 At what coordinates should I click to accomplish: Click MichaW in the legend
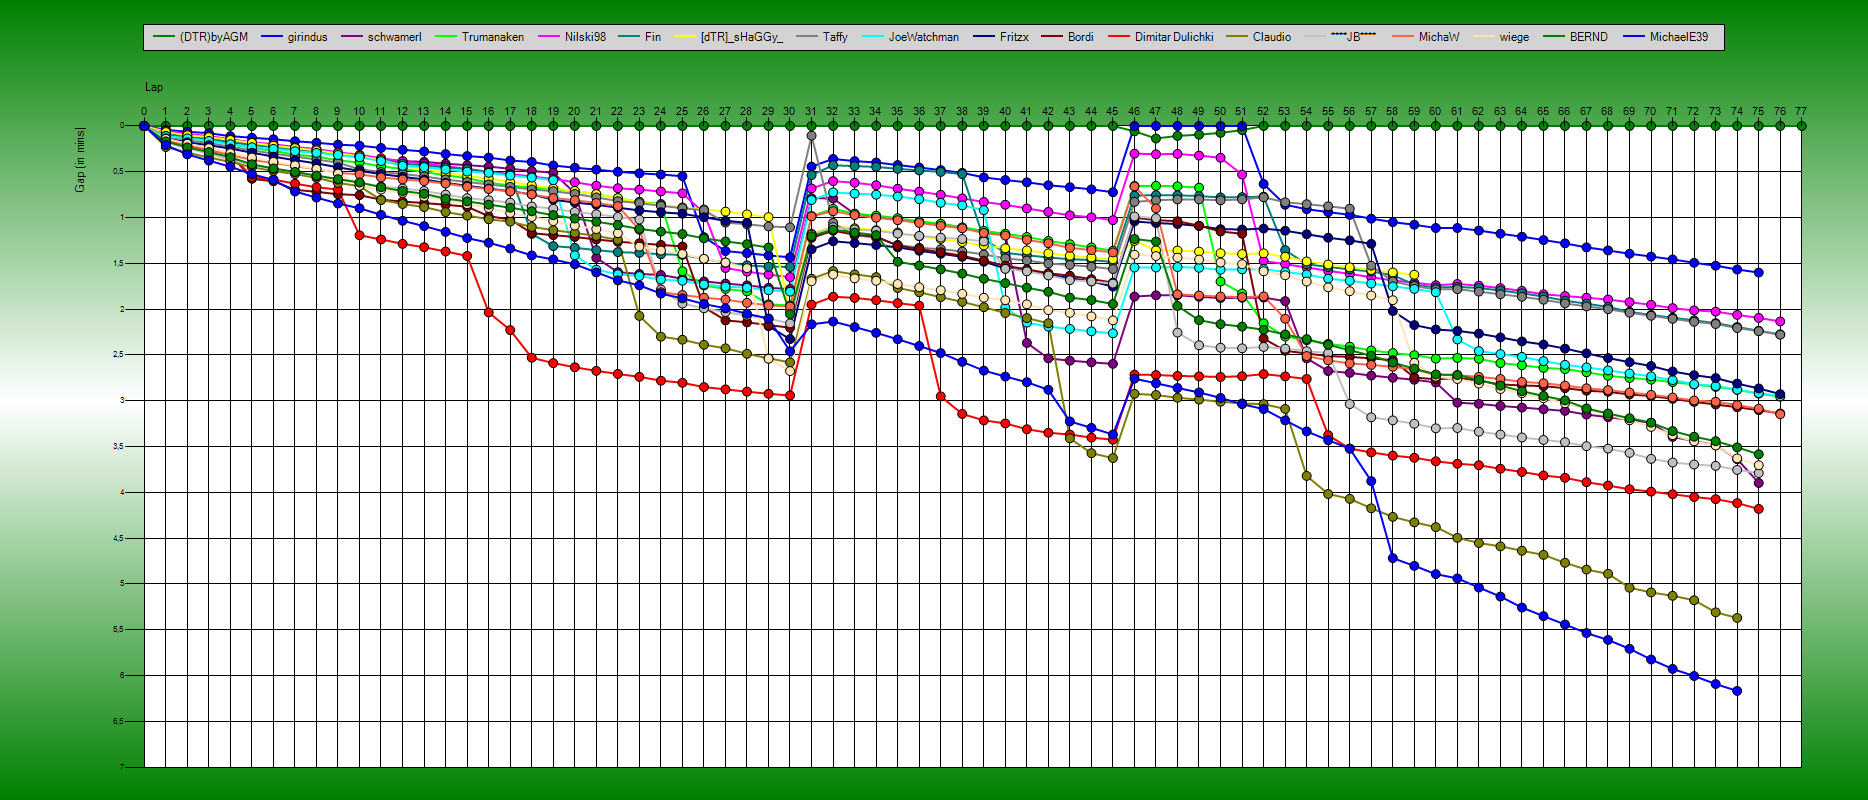coord(1438,37)
